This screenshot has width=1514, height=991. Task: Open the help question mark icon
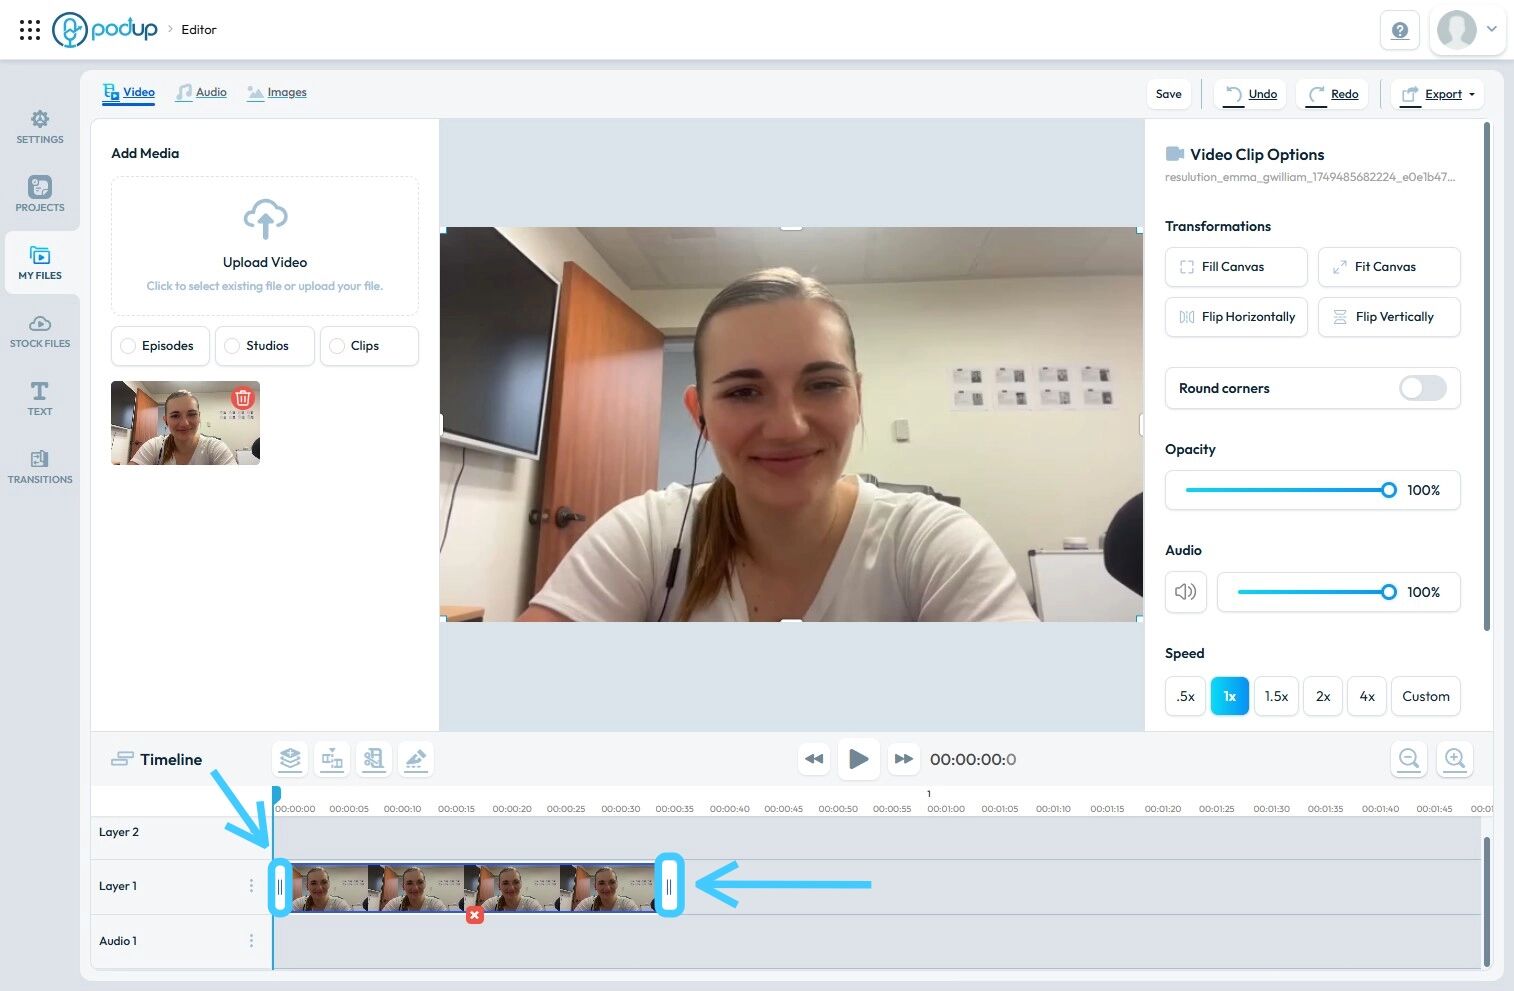(1400, 30)
